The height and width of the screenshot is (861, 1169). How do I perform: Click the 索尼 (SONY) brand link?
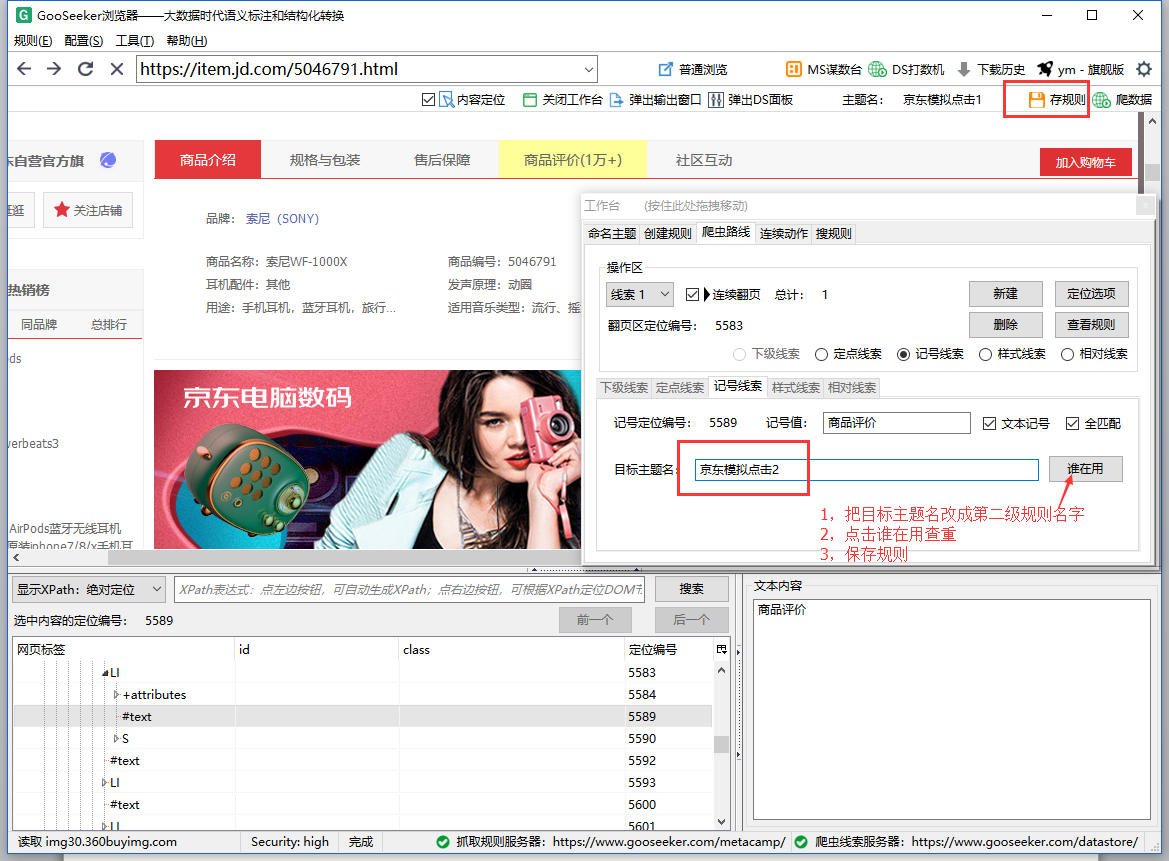pos(283,218)
